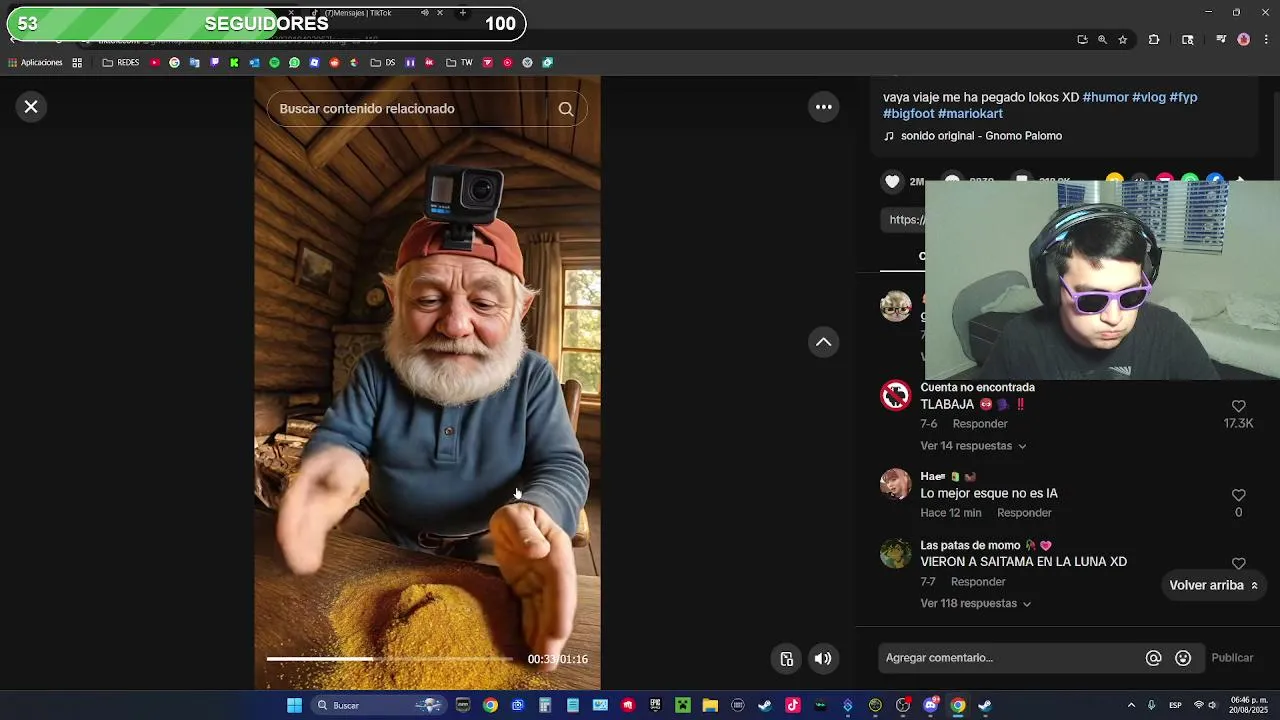Open the Aplicaciones bookmark shortcut
This screenshot has height=720, width=1280.
pyautogui.click(x=35, y=63)
